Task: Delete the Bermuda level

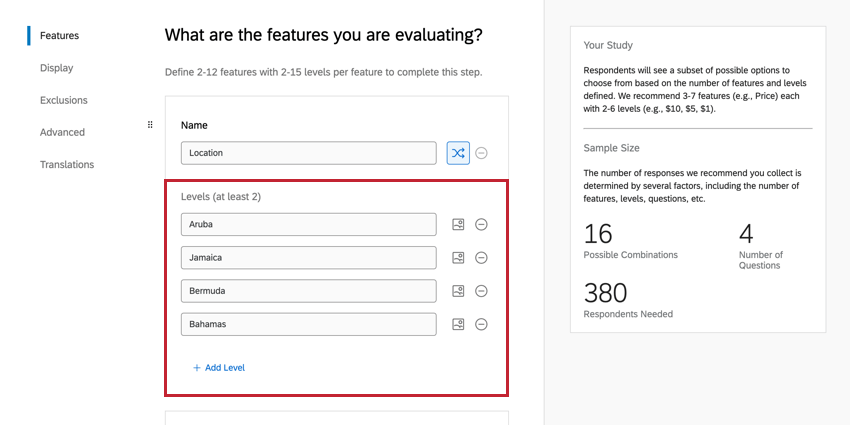Action: (x=481, y=291)
